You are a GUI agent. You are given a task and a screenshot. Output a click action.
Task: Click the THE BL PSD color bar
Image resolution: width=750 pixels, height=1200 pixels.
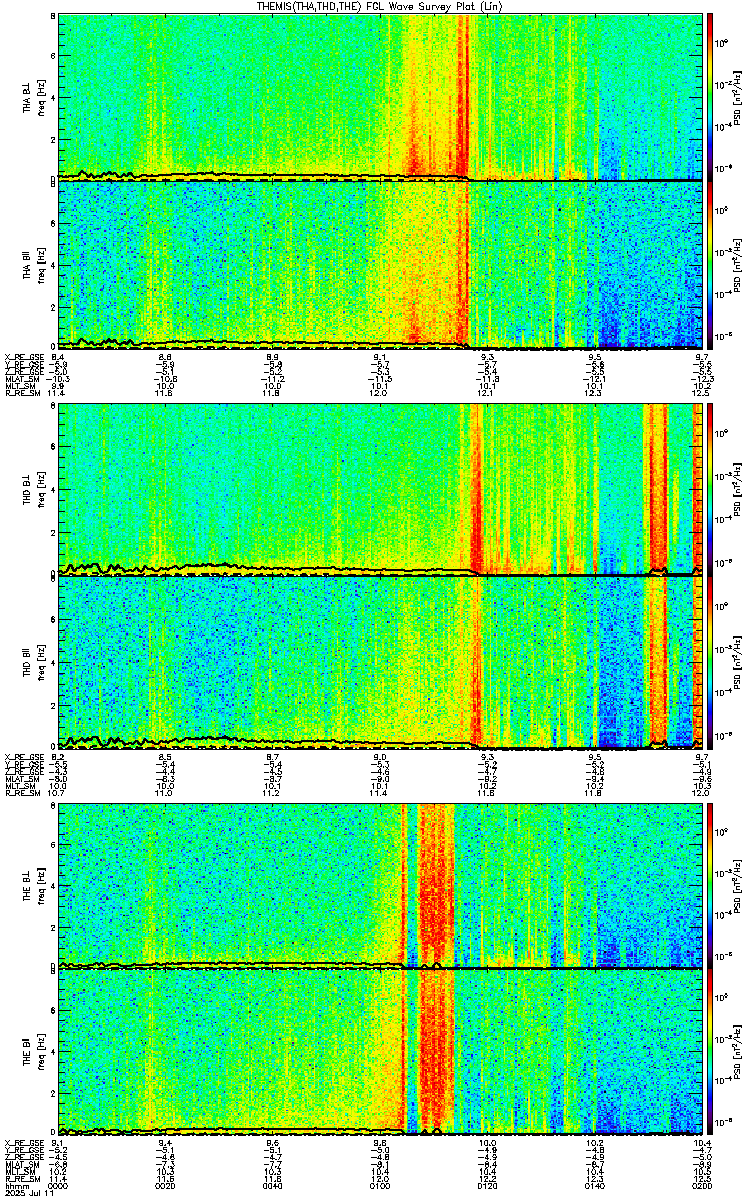coord(709,886)
